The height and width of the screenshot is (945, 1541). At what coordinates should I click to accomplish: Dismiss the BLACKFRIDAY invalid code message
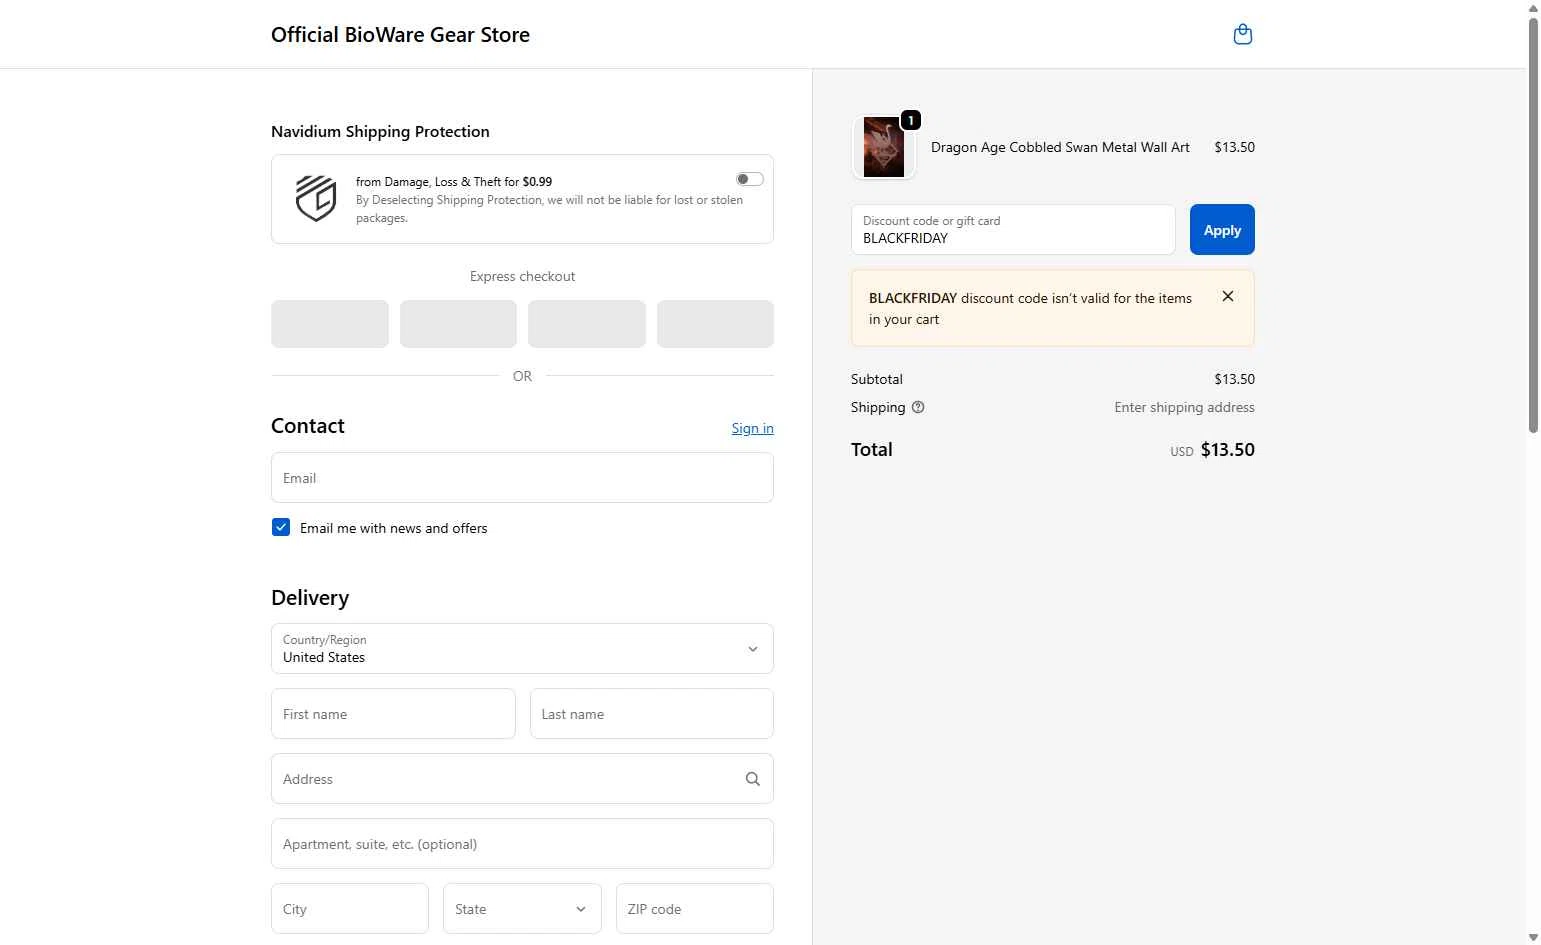pos(1228,296)
